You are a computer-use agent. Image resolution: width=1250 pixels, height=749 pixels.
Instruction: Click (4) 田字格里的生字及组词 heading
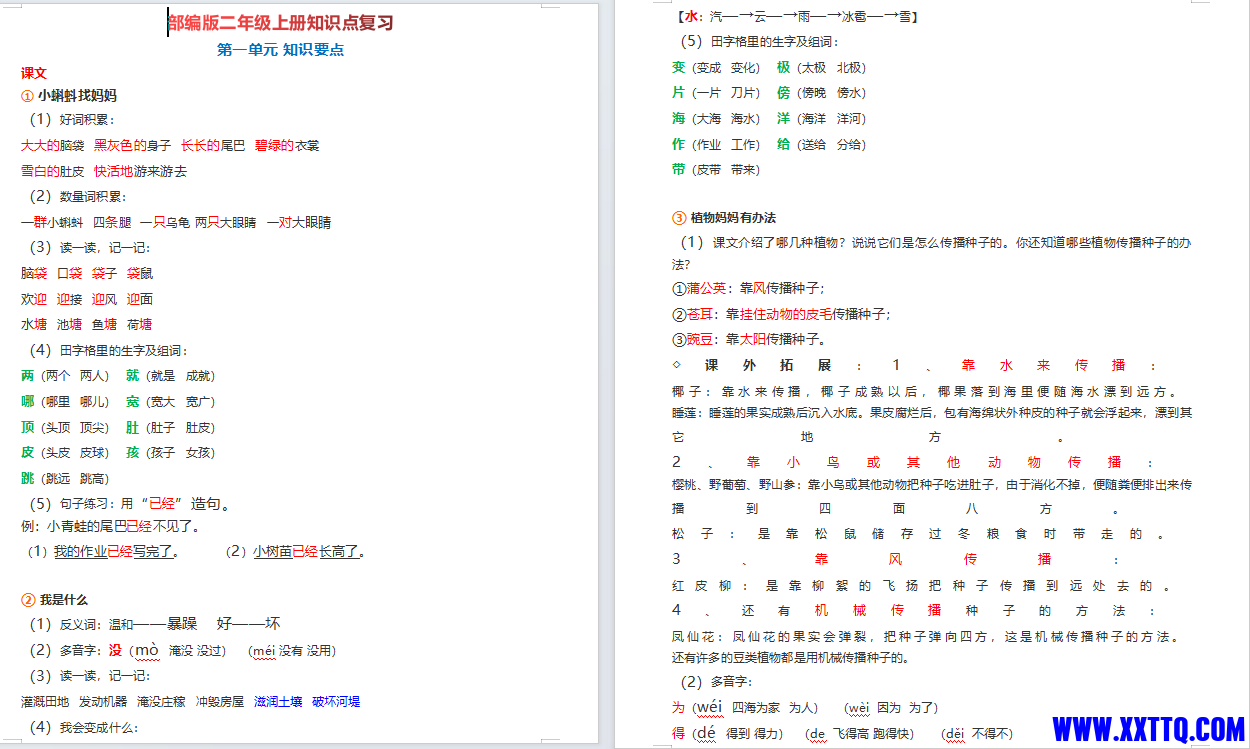pyautogui.click(x=109, y=350)
